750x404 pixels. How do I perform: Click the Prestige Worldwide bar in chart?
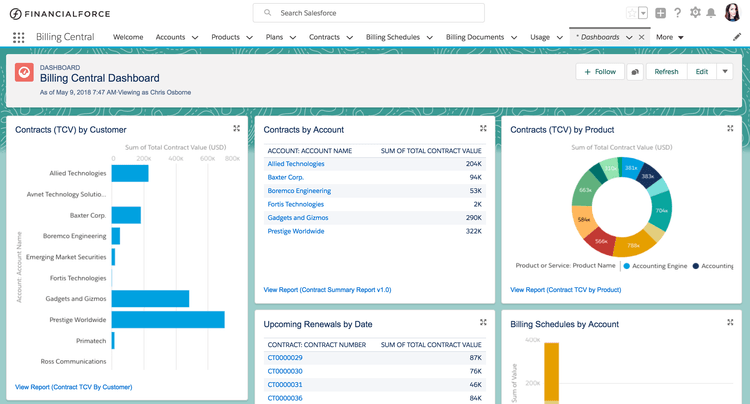coord(168,320)
